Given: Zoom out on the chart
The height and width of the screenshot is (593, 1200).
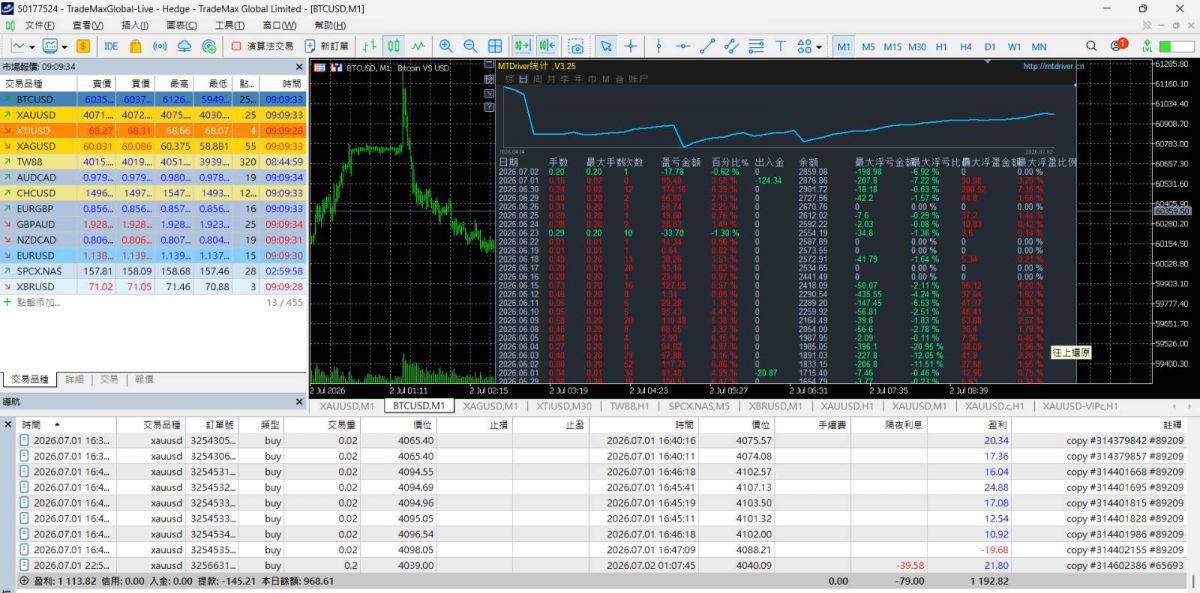Looking at the screenshot, I should pyautogui.click(x=470, y=46).
